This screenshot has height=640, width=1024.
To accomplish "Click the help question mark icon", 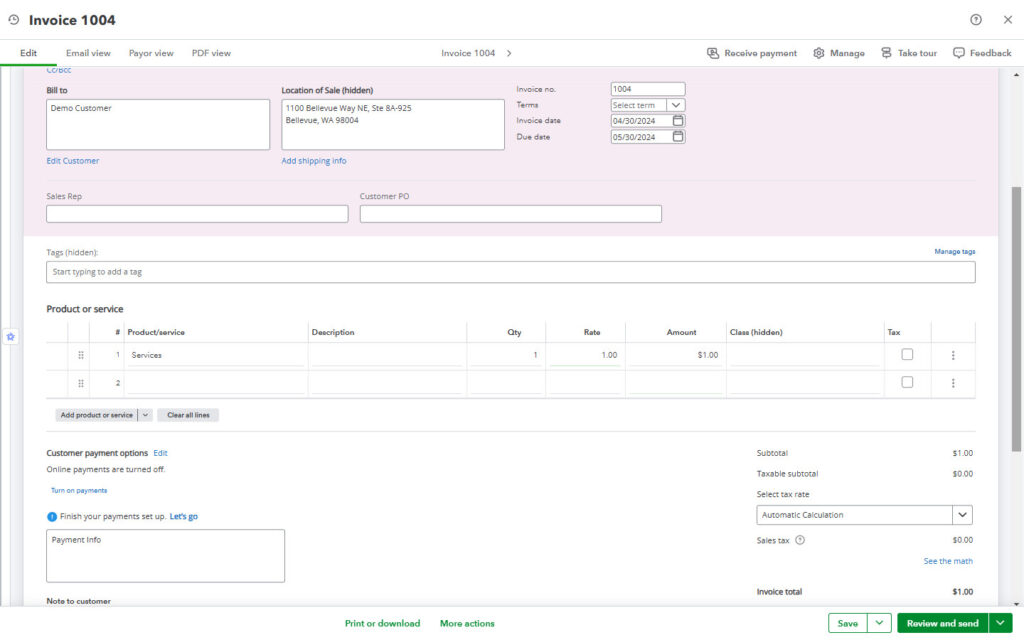I will 975,20.
